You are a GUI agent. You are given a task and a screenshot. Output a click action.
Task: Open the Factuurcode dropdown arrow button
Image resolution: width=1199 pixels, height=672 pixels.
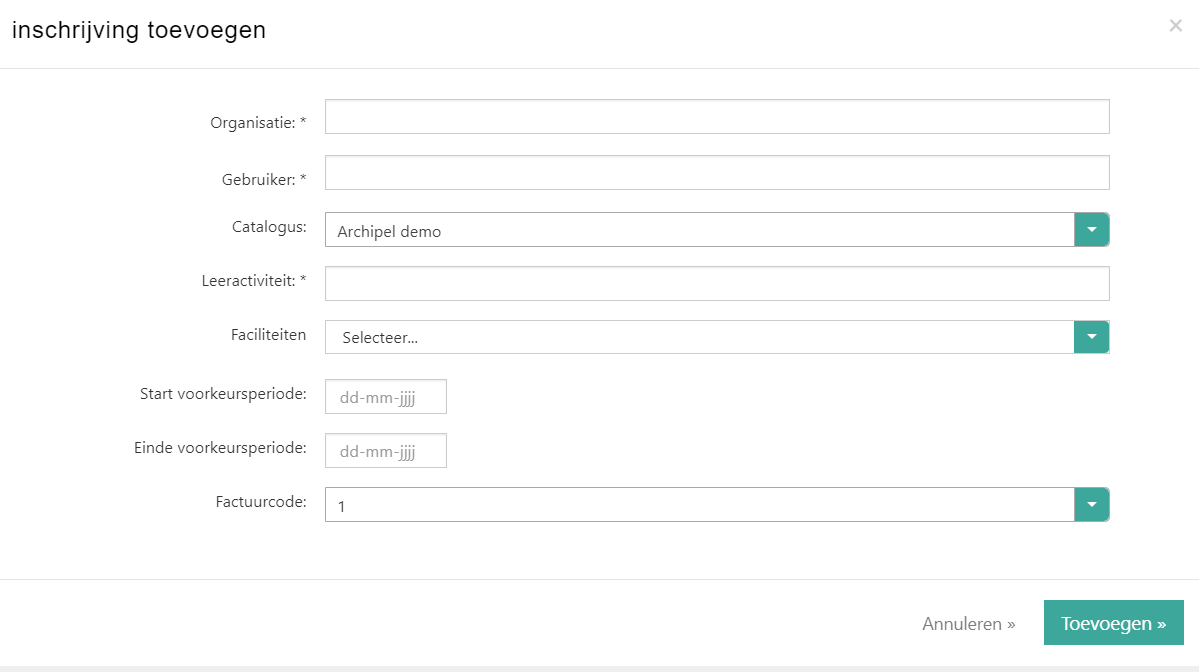pyautogui.click(x=1091, y=505)
